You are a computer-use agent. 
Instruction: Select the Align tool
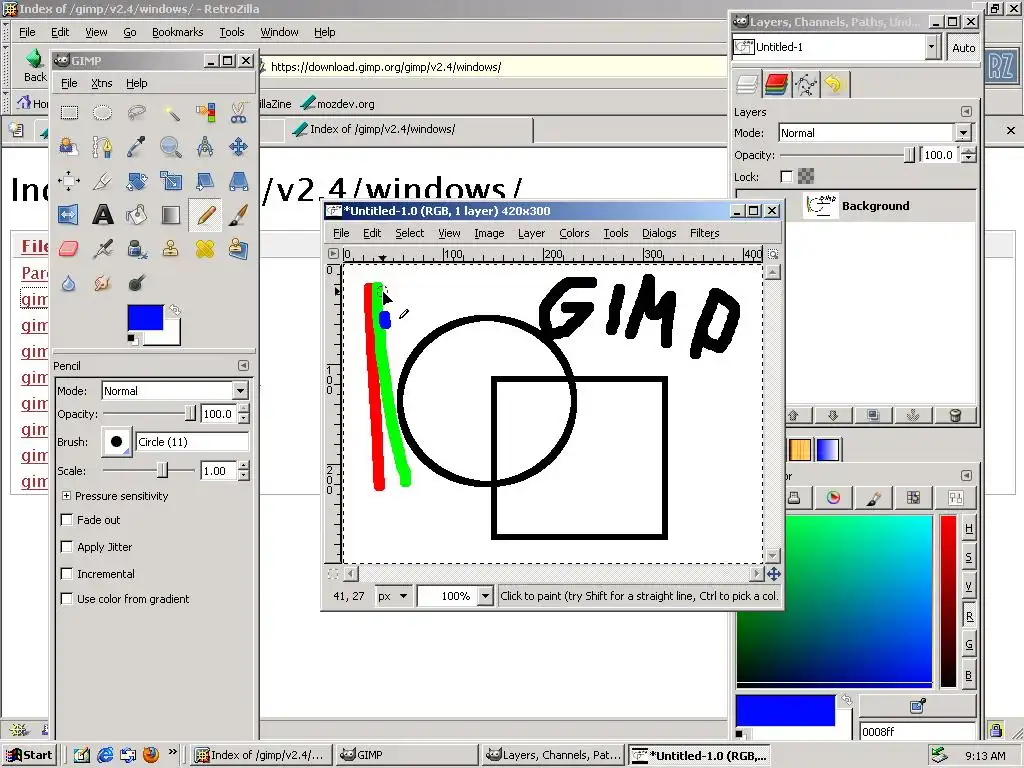[69, 181]
